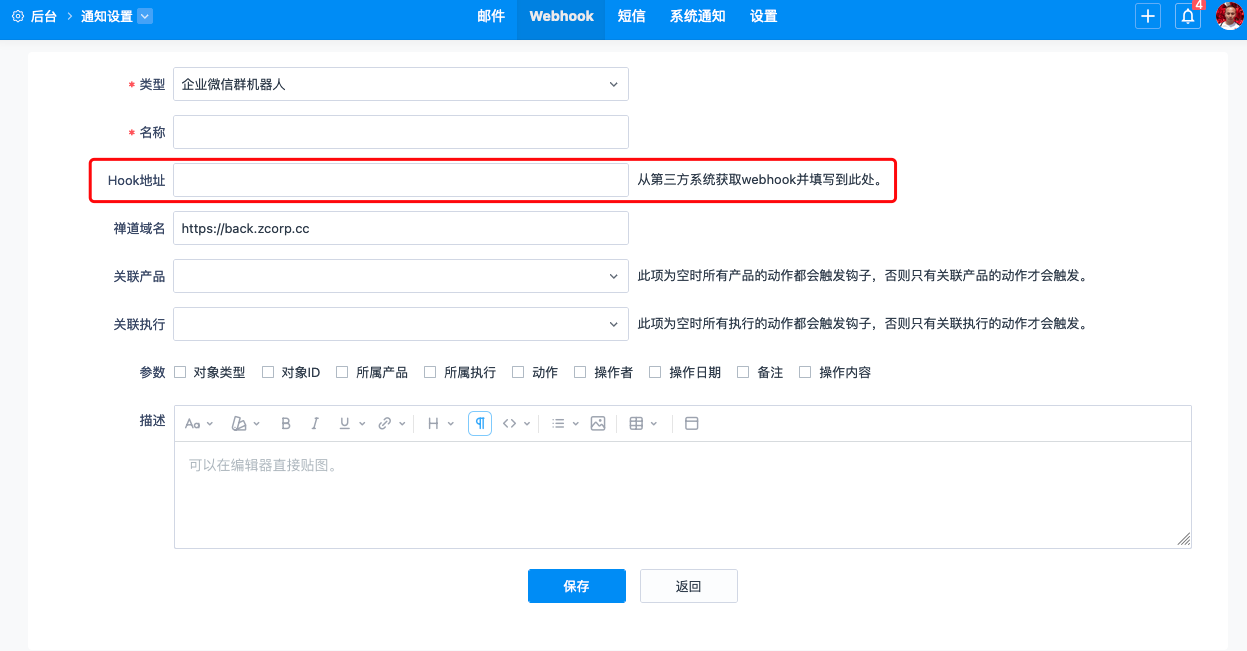Tick the 备注 checkbox
The image size is (1247, 651).
743,372
